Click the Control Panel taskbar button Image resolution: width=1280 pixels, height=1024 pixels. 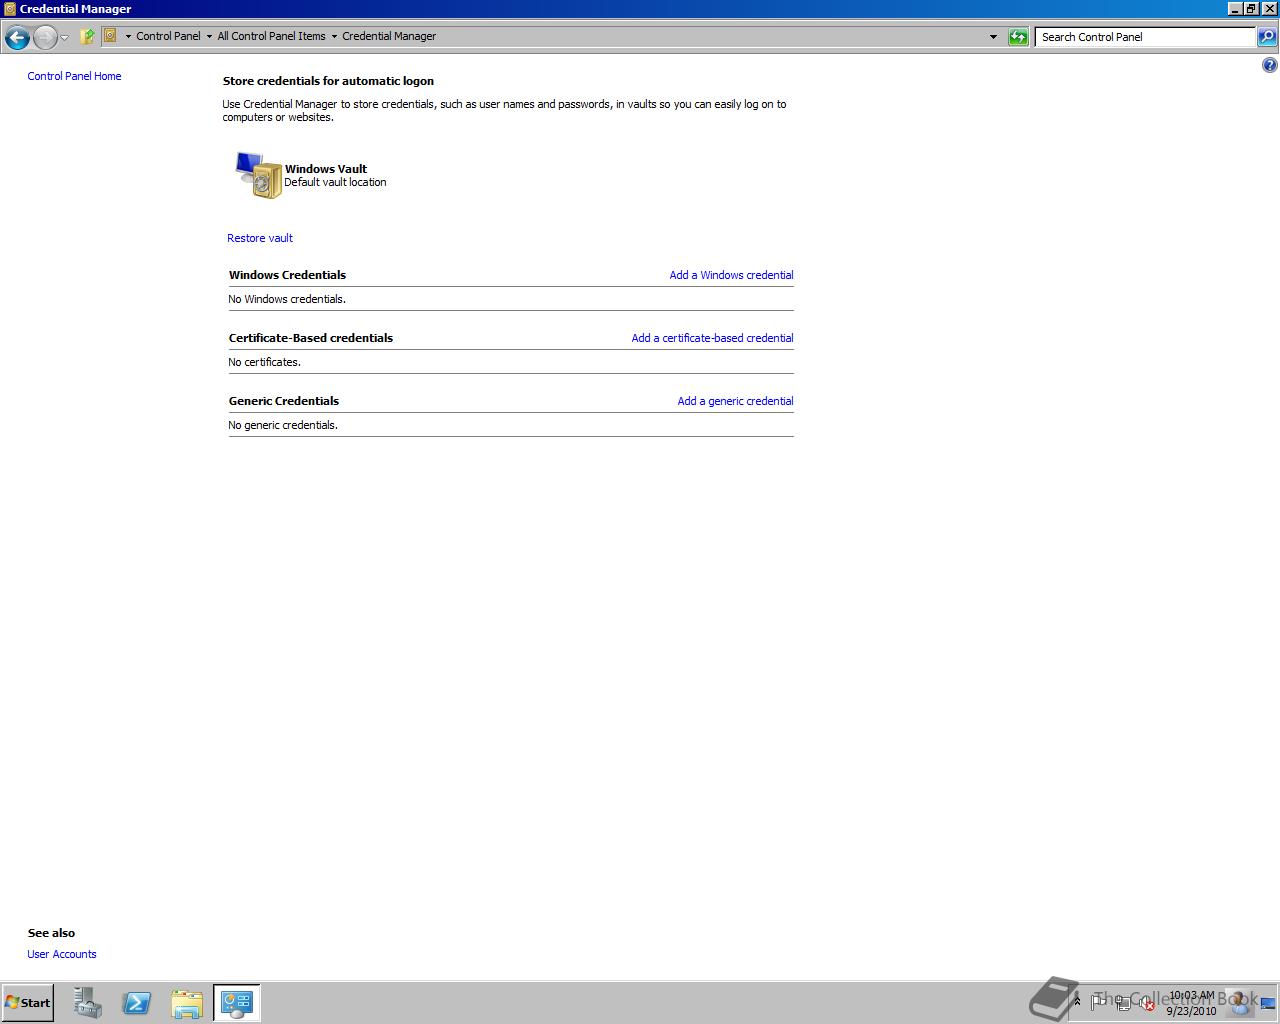point(237,1003)
